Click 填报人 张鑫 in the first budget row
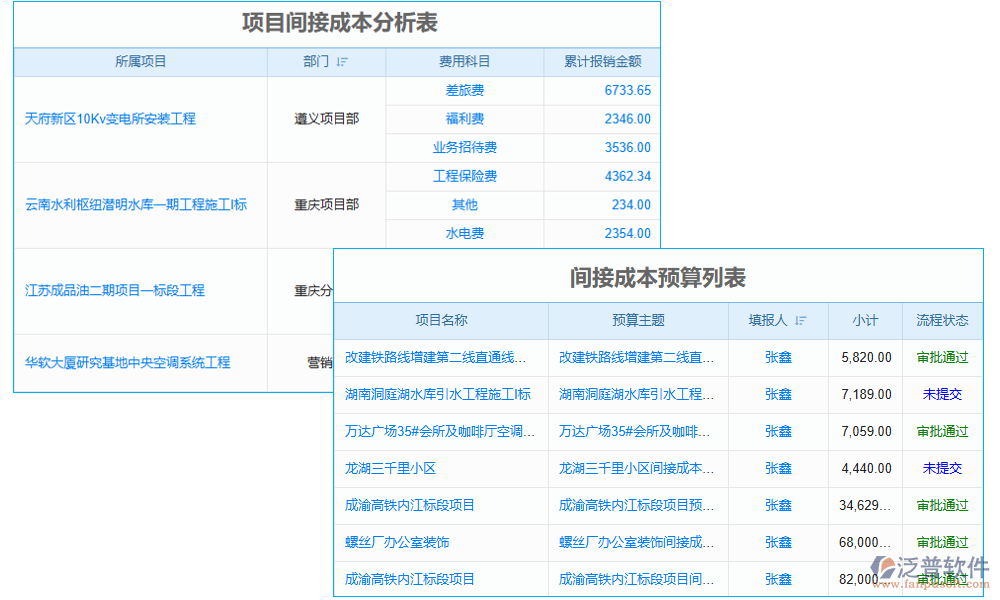 click(x=778, y=357)
